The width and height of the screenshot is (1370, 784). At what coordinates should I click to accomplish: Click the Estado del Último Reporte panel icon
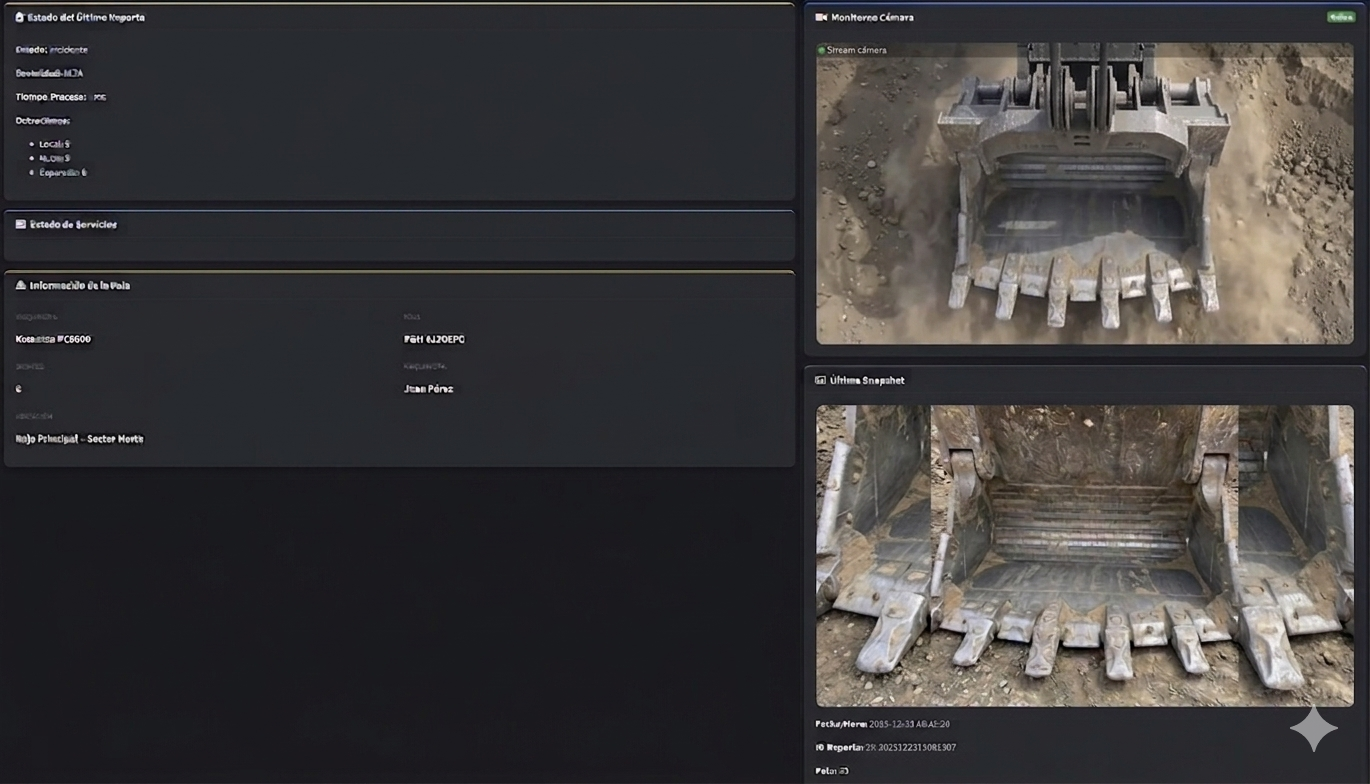(x=20, y=17)
